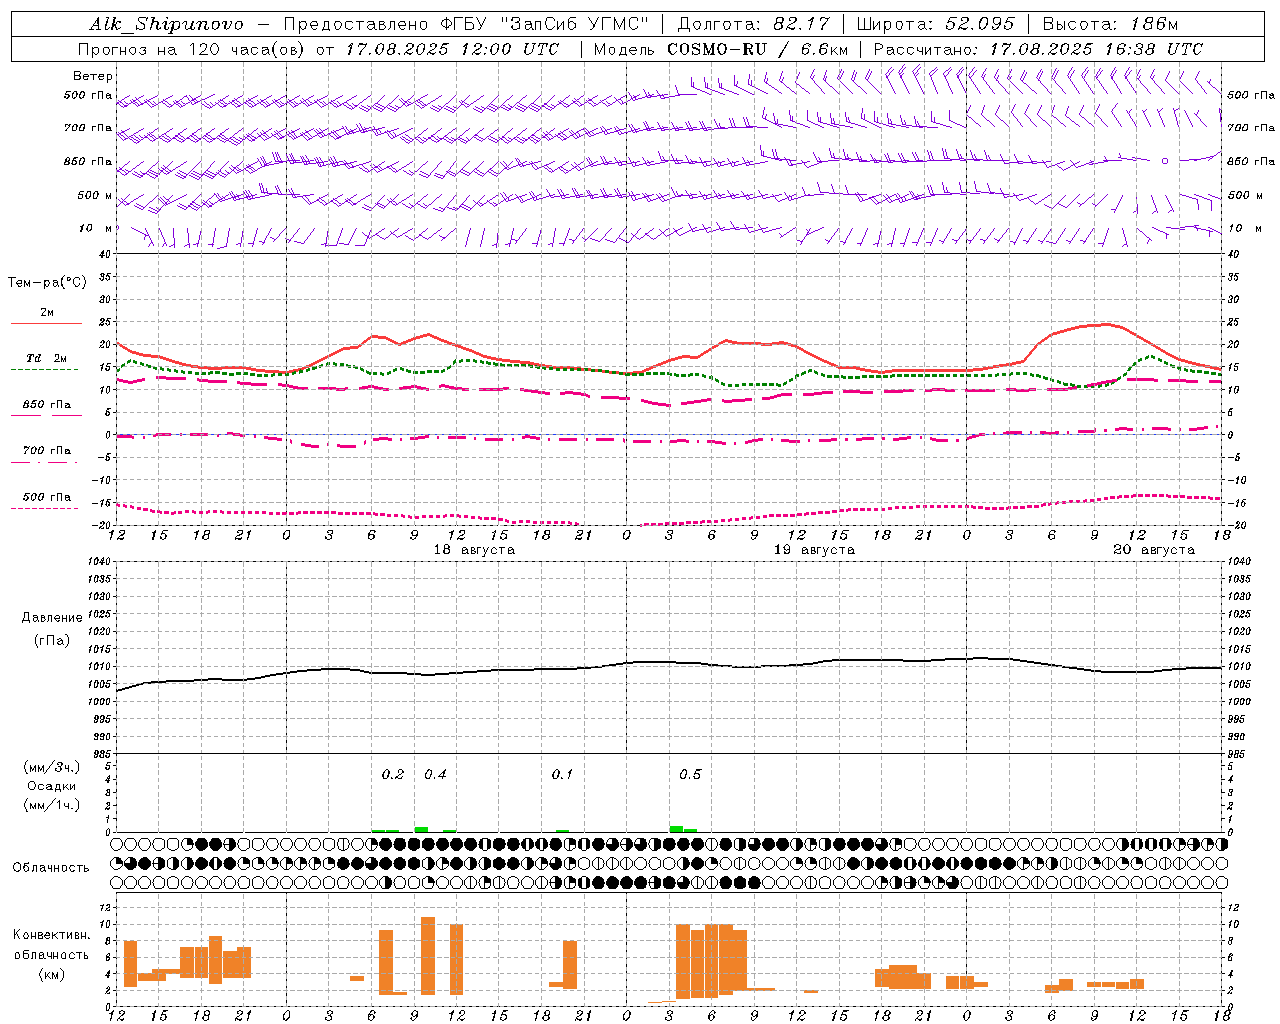Select the Осадки precipitation label

(x=52, y=786)
